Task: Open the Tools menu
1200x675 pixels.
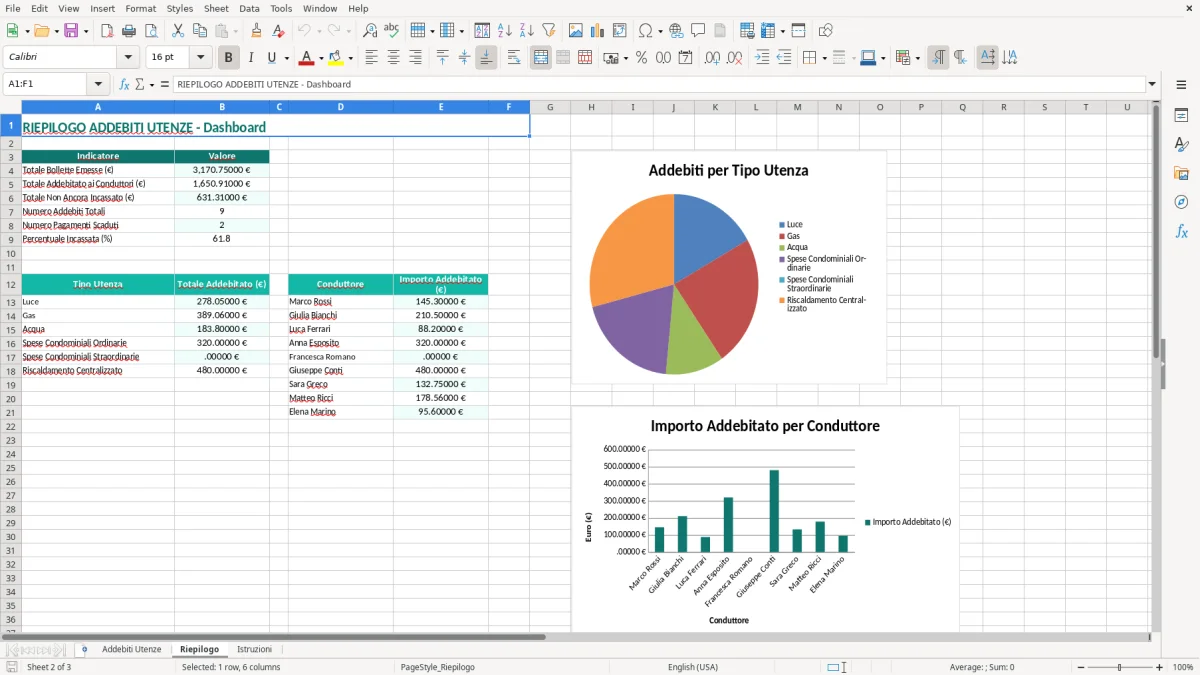Action: tap(281, 8)
